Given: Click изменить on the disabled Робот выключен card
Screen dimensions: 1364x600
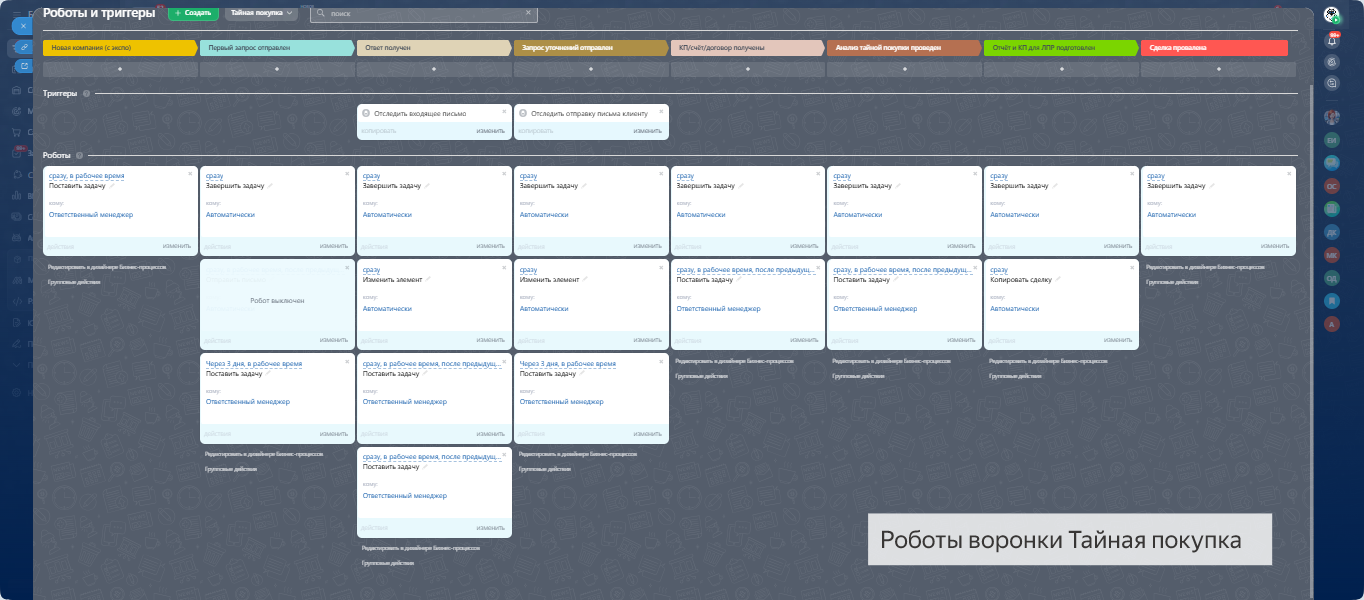Looking at the screenshot, I should pyautogui.click(x=334, y=339).
